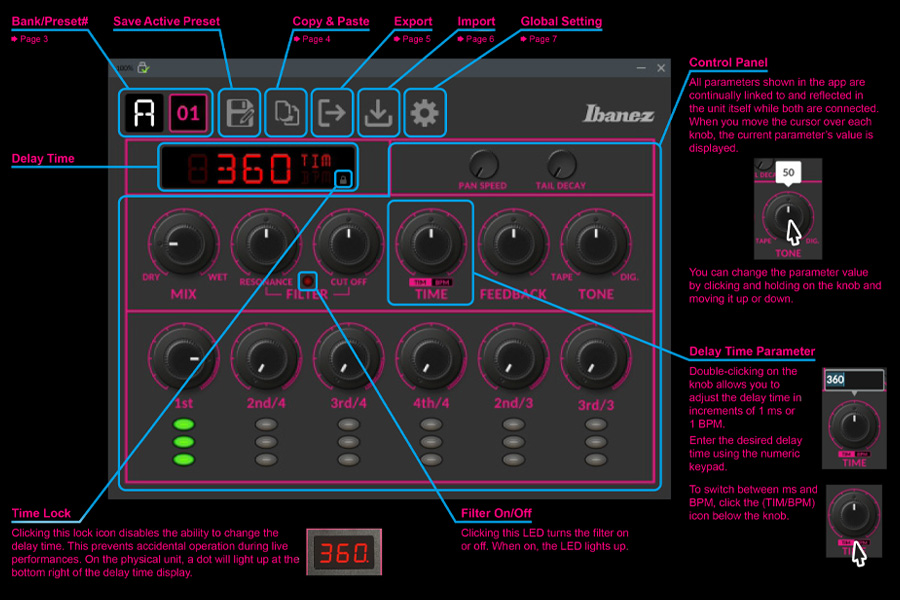Click the PAN SPEED knob
This screenshot has height=600, width=900.
point(483,164)
